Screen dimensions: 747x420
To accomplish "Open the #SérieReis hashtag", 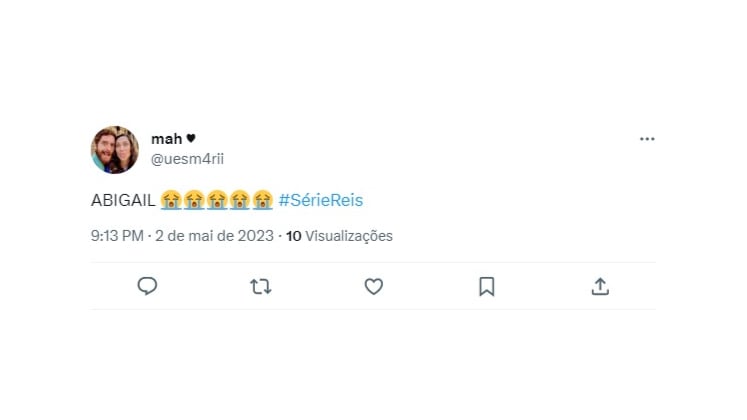I will [x=320, y=200].
